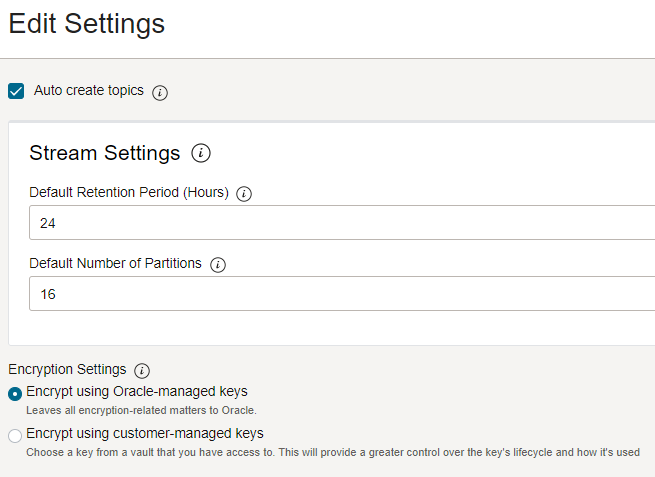Click the info icon beside Auto create topics
This screenshot has height=477, width=655.
[x=160, y=92]
